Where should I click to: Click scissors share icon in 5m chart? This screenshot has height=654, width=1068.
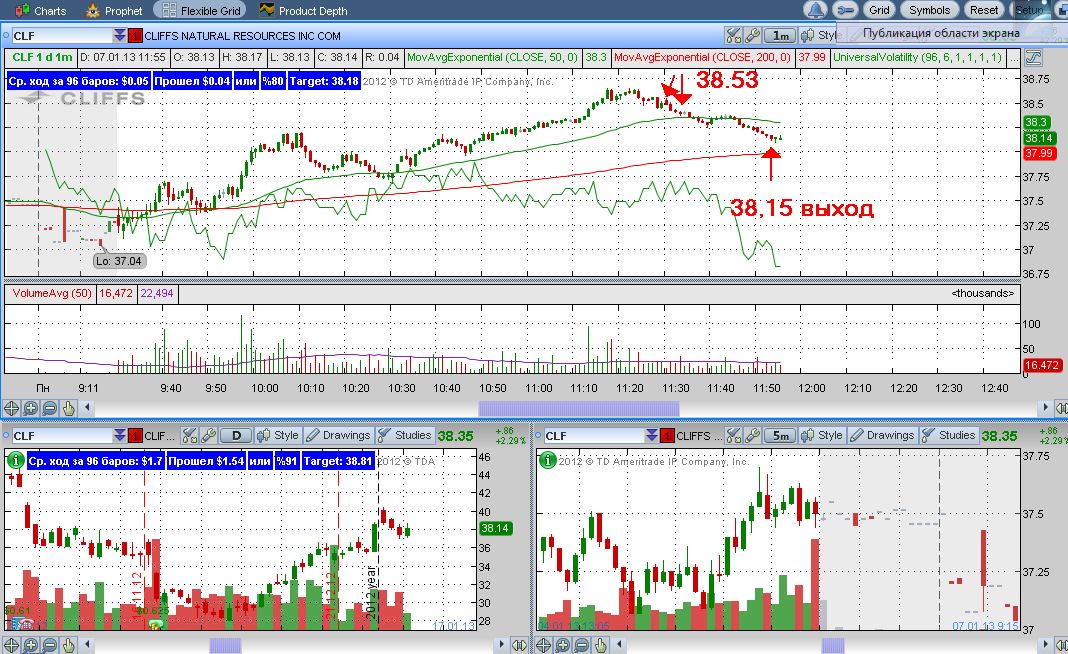[x=733, y=435]
